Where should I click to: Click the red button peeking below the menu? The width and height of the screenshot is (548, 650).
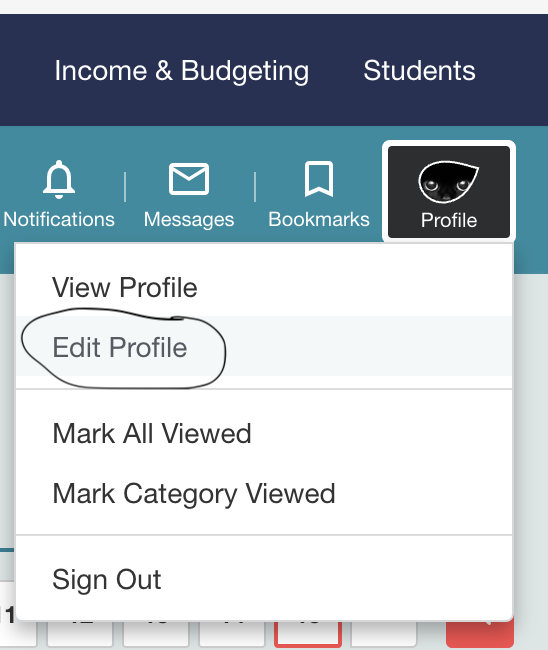tap(480, 633)
